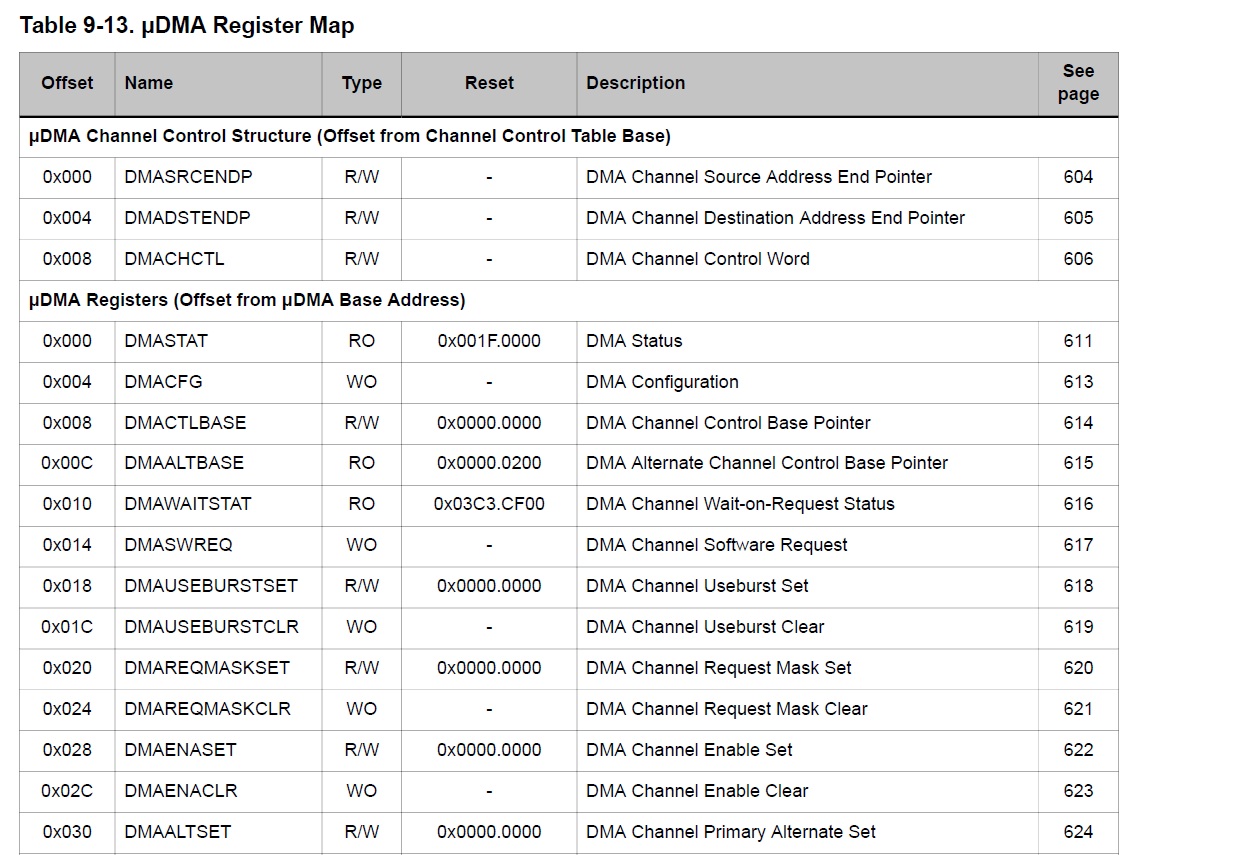The height and width of the screenshot is (855, 1241).
Task: Click register name DMACHCTL
Action: tap(175, 259)
